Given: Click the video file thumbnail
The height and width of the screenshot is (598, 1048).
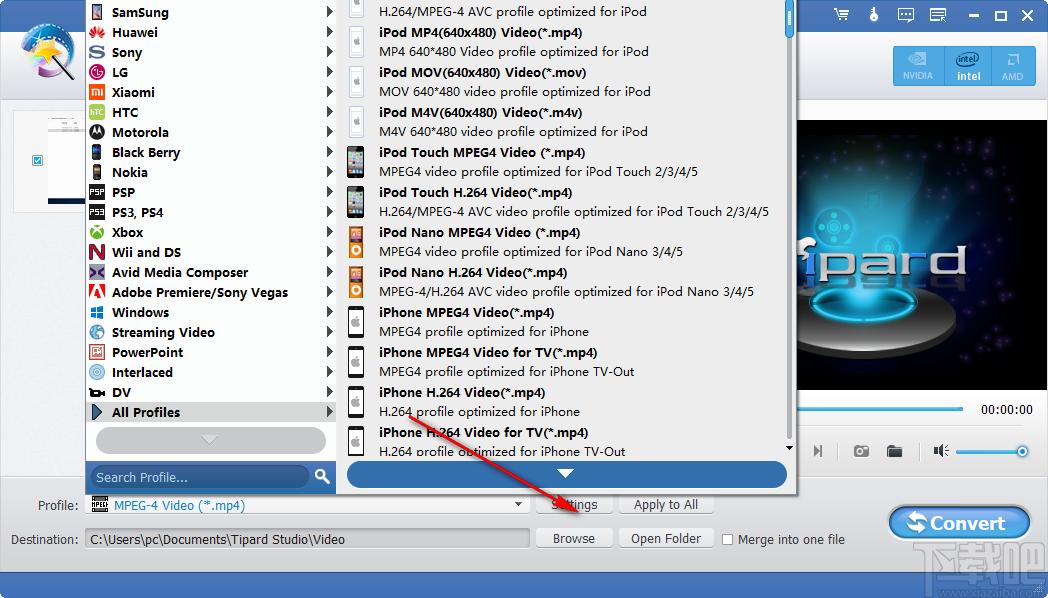Looking at the screenshot, I should pyautogui.click(x=66, y=159).
